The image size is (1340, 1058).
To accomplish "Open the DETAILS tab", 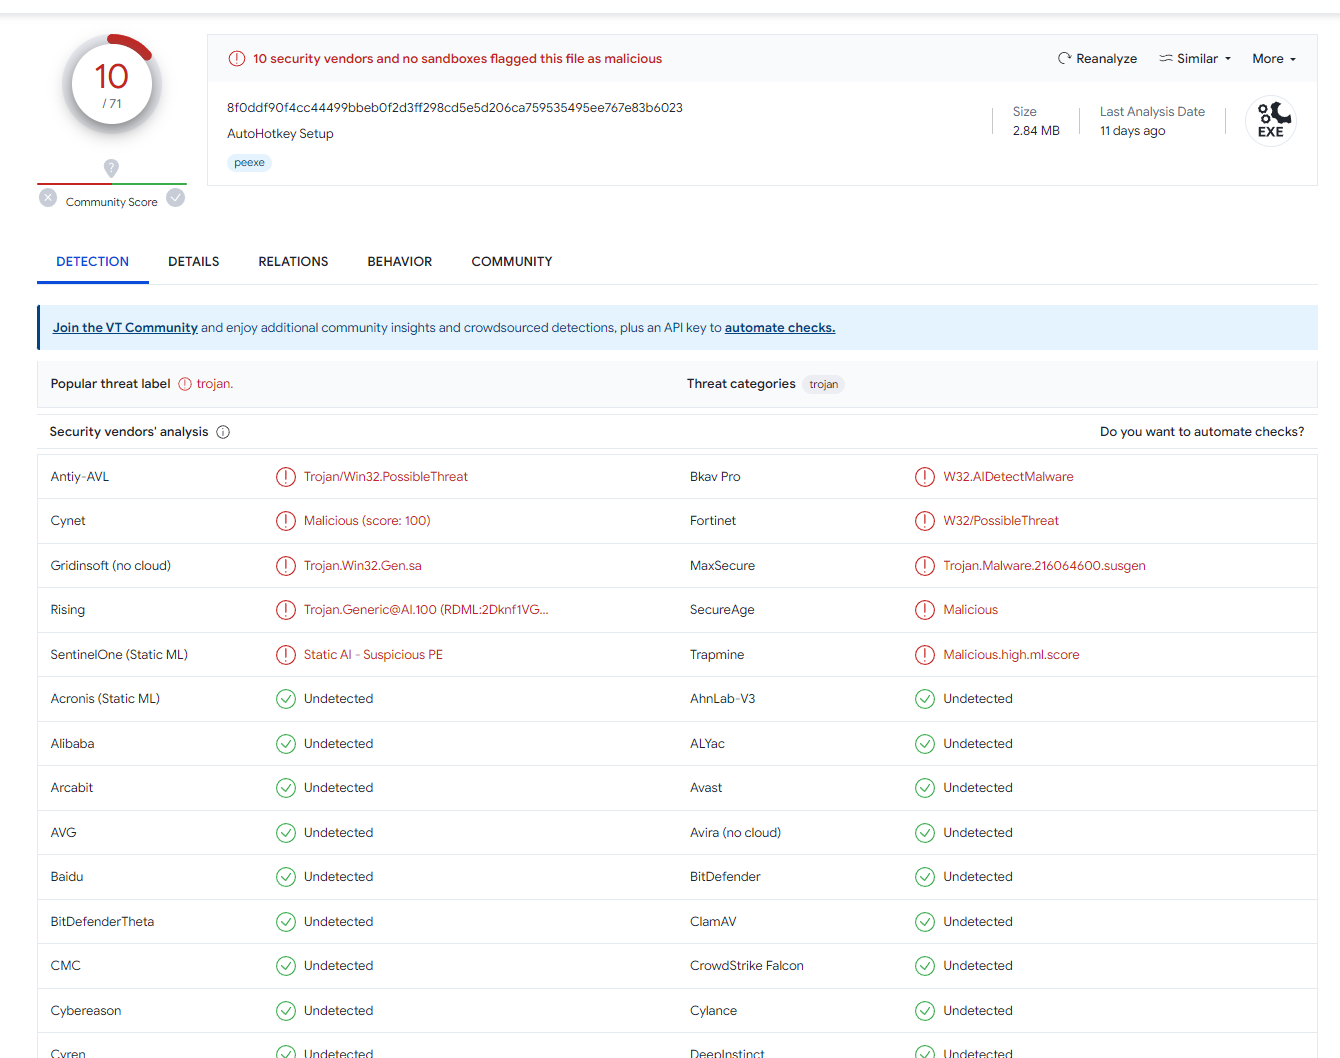I will [193, 261].
